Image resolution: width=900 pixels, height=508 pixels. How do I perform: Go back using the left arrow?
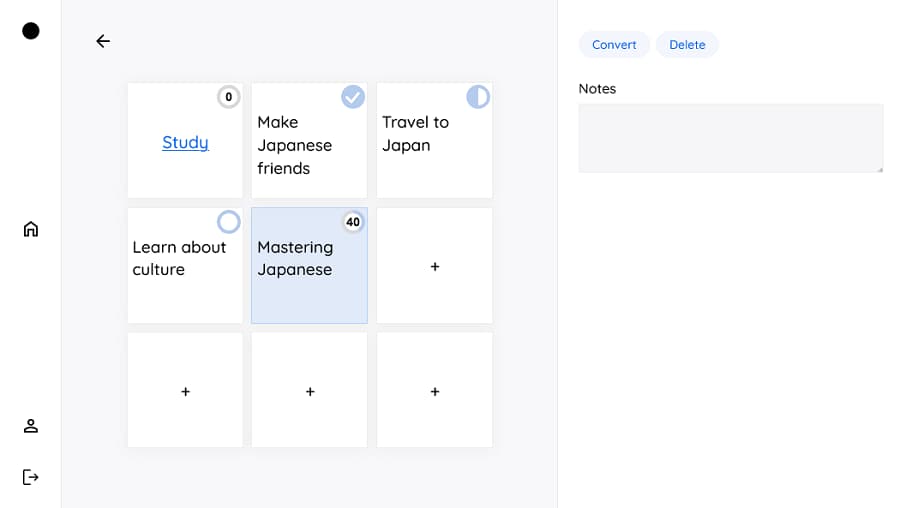click(x=103, y=41)
